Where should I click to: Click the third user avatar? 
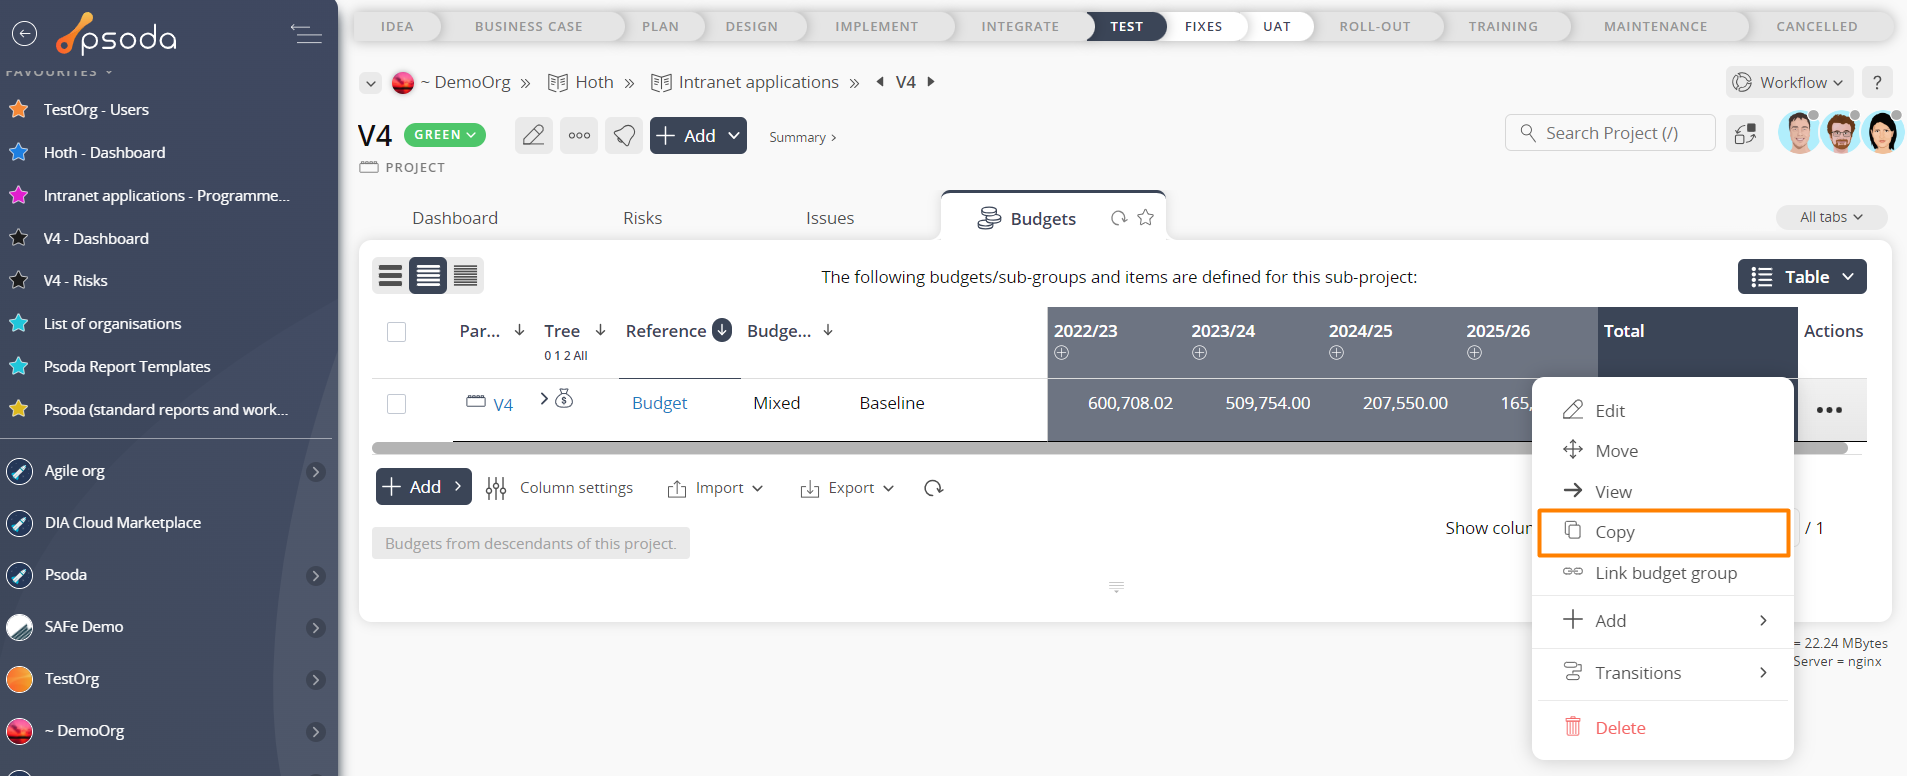(1882, 133)
